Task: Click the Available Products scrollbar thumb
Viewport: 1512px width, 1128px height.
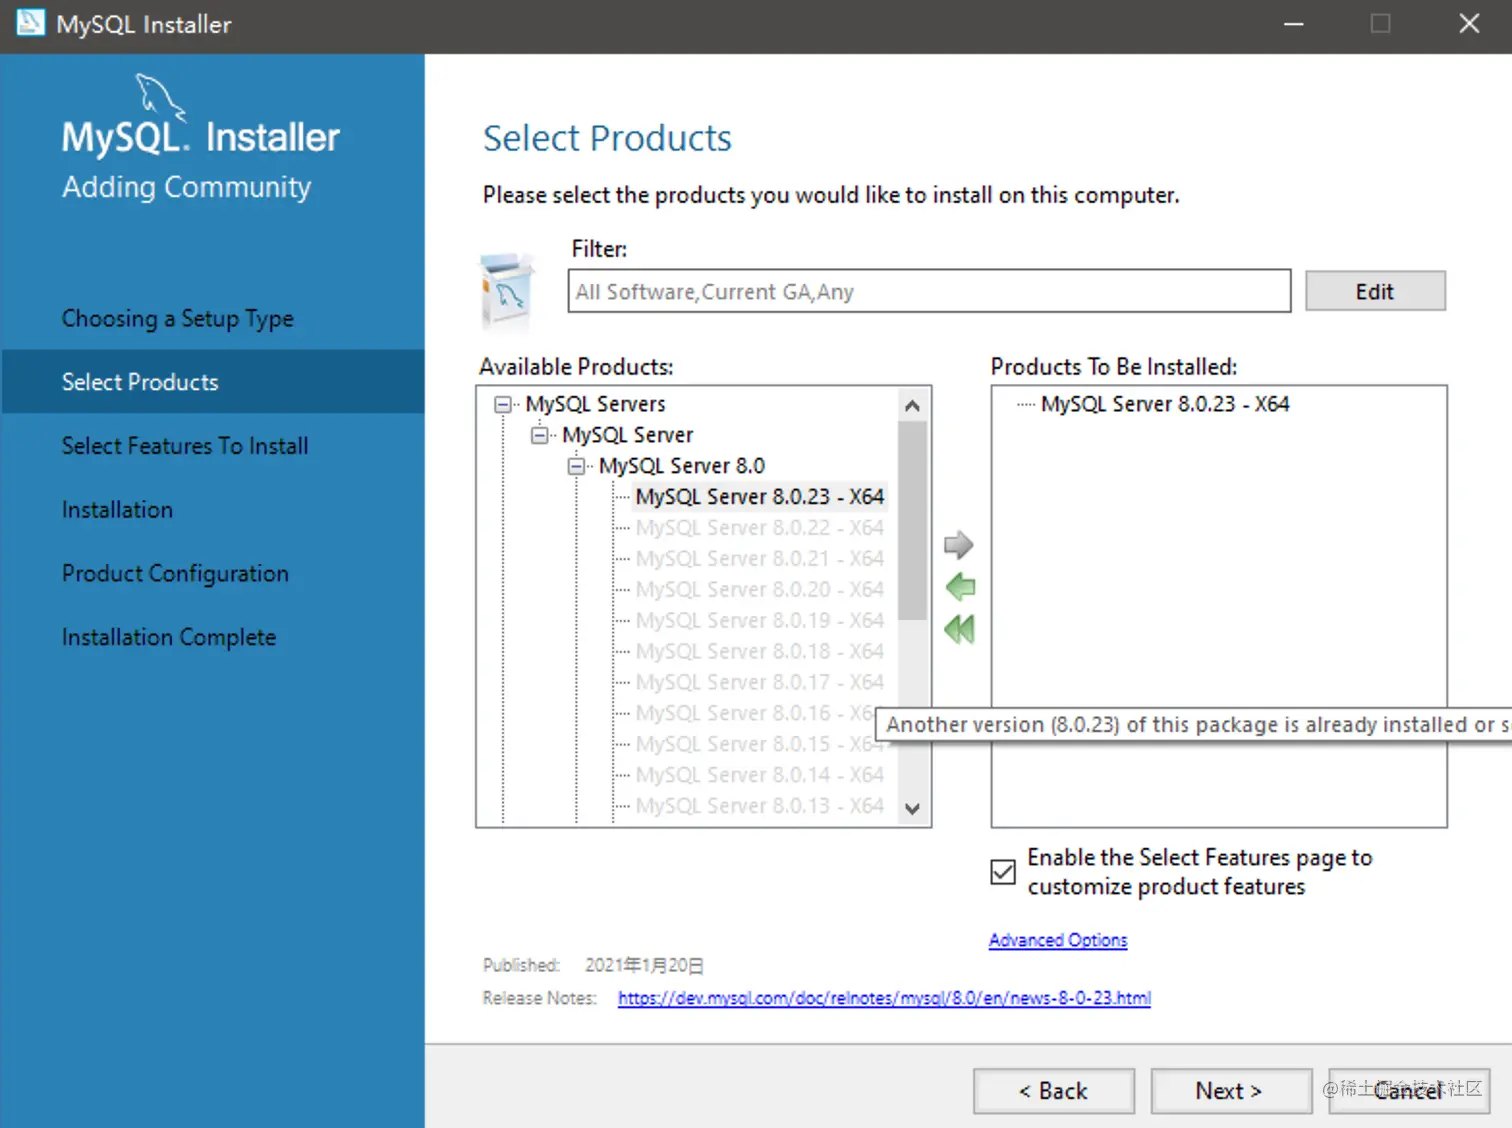Action: (x=912, y=520)
